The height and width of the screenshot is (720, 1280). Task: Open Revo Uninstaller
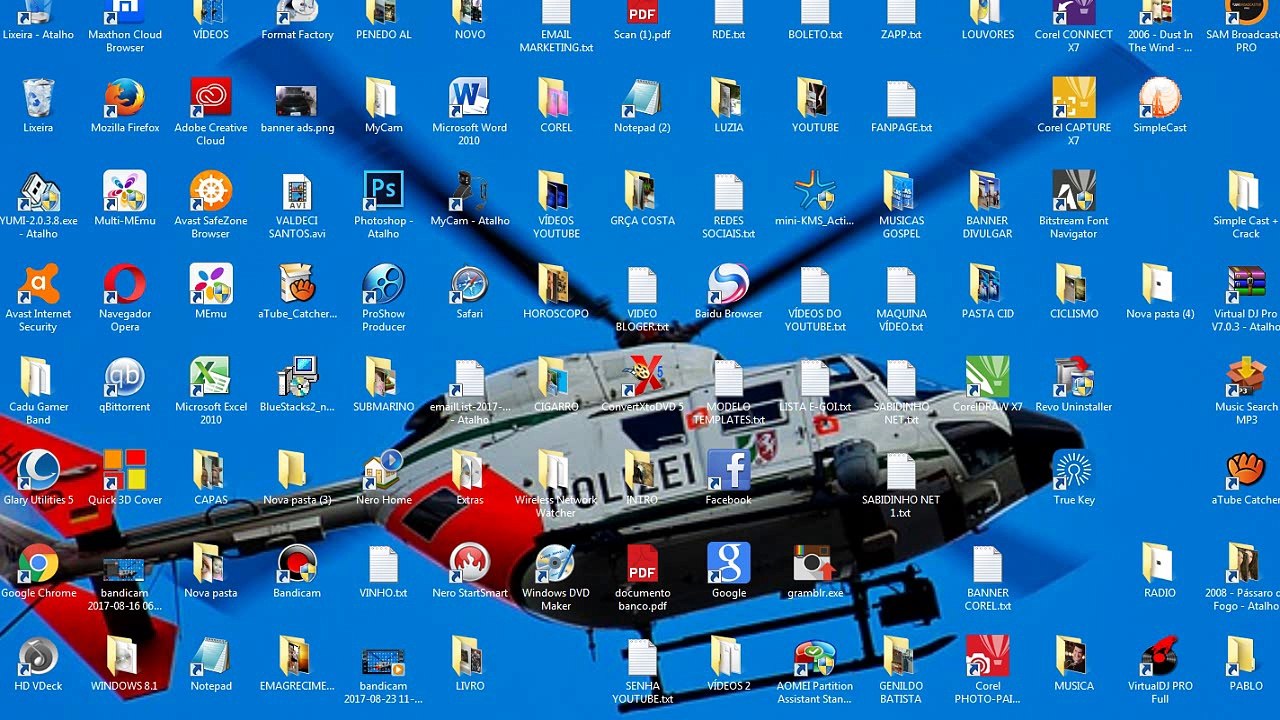[x=1074, y=378]
